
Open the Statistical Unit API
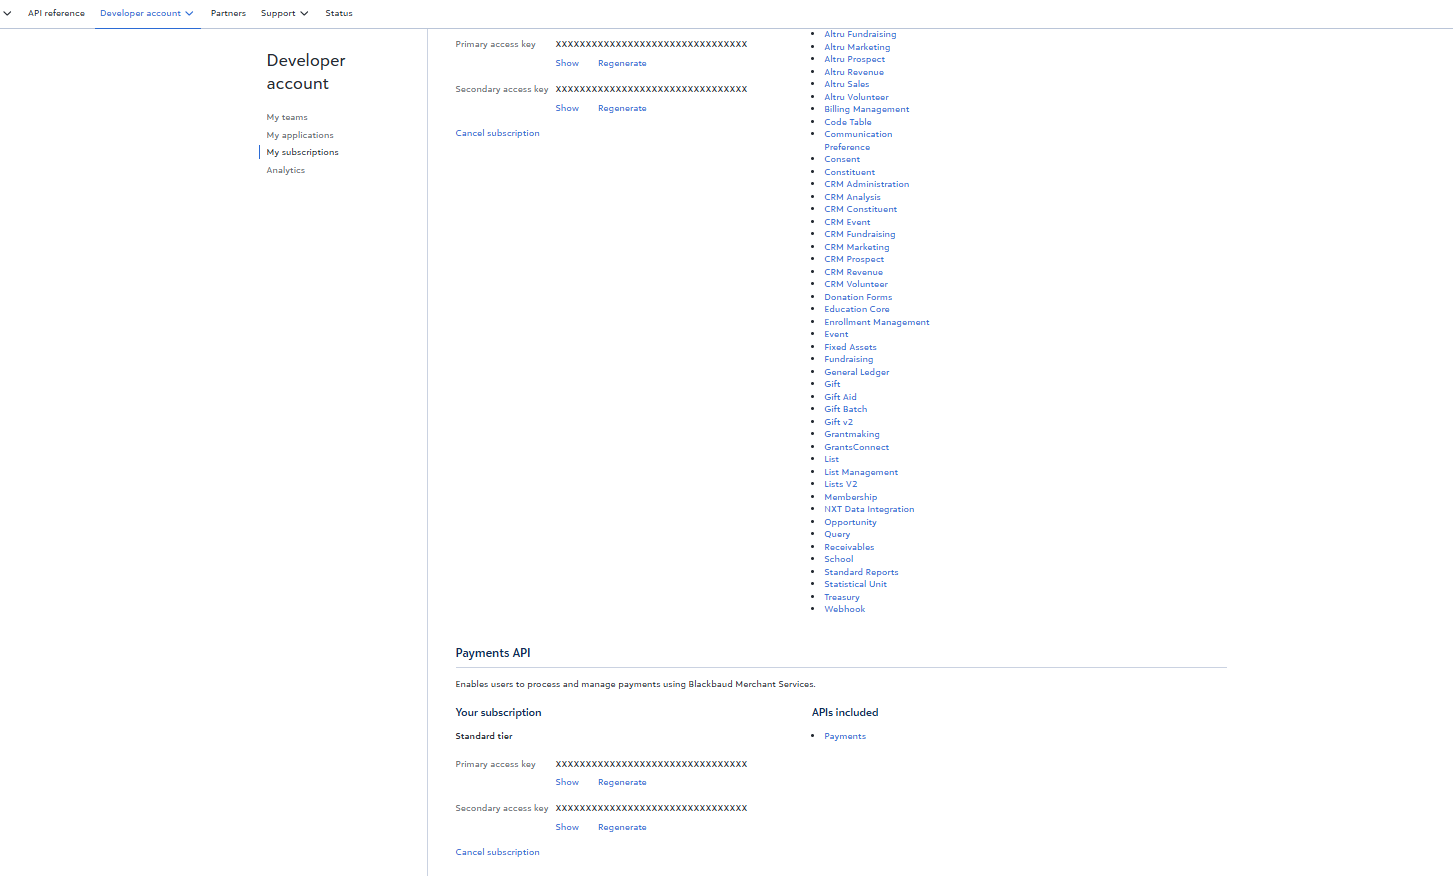pos(855,584)
